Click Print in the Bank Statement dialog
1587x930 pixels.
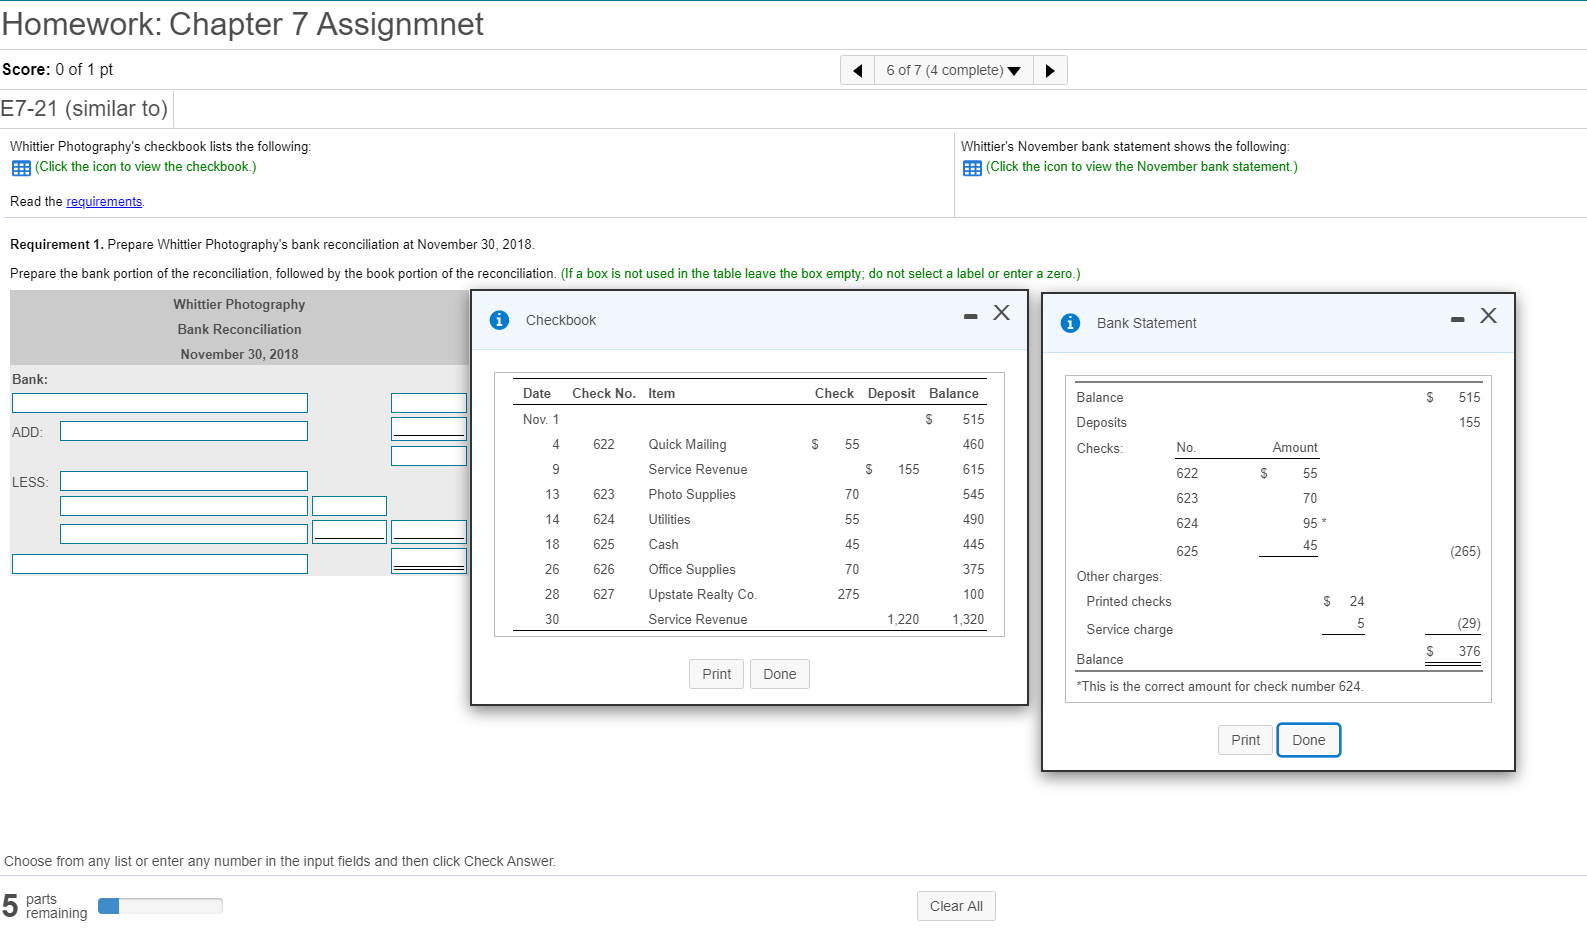click(x=1245, y=740)
